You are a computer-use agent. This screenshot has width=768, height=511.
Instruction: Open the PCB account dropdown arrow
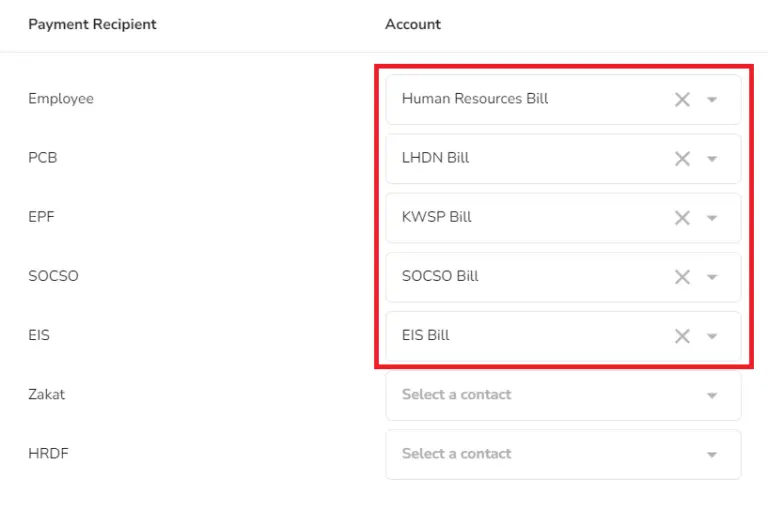click(x=712, y=159)
